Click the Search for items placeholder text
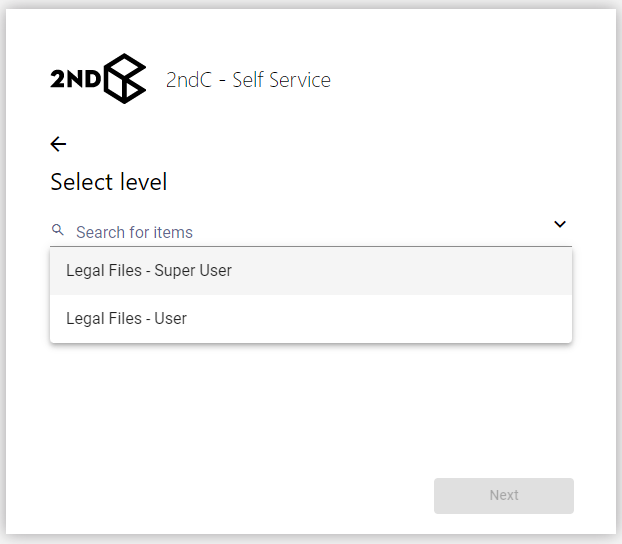 134,232
